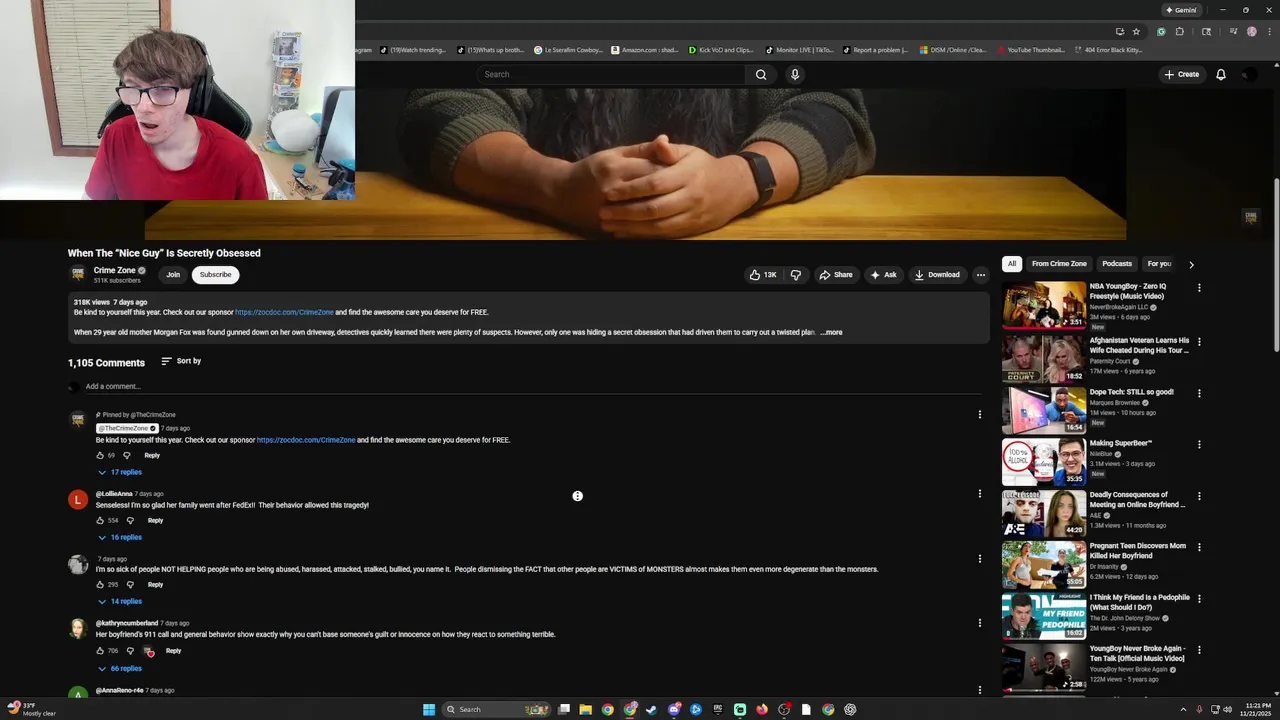Select the From Crime Zone chip
This screenshot has height=720, width=1280.
[1059, 264]
